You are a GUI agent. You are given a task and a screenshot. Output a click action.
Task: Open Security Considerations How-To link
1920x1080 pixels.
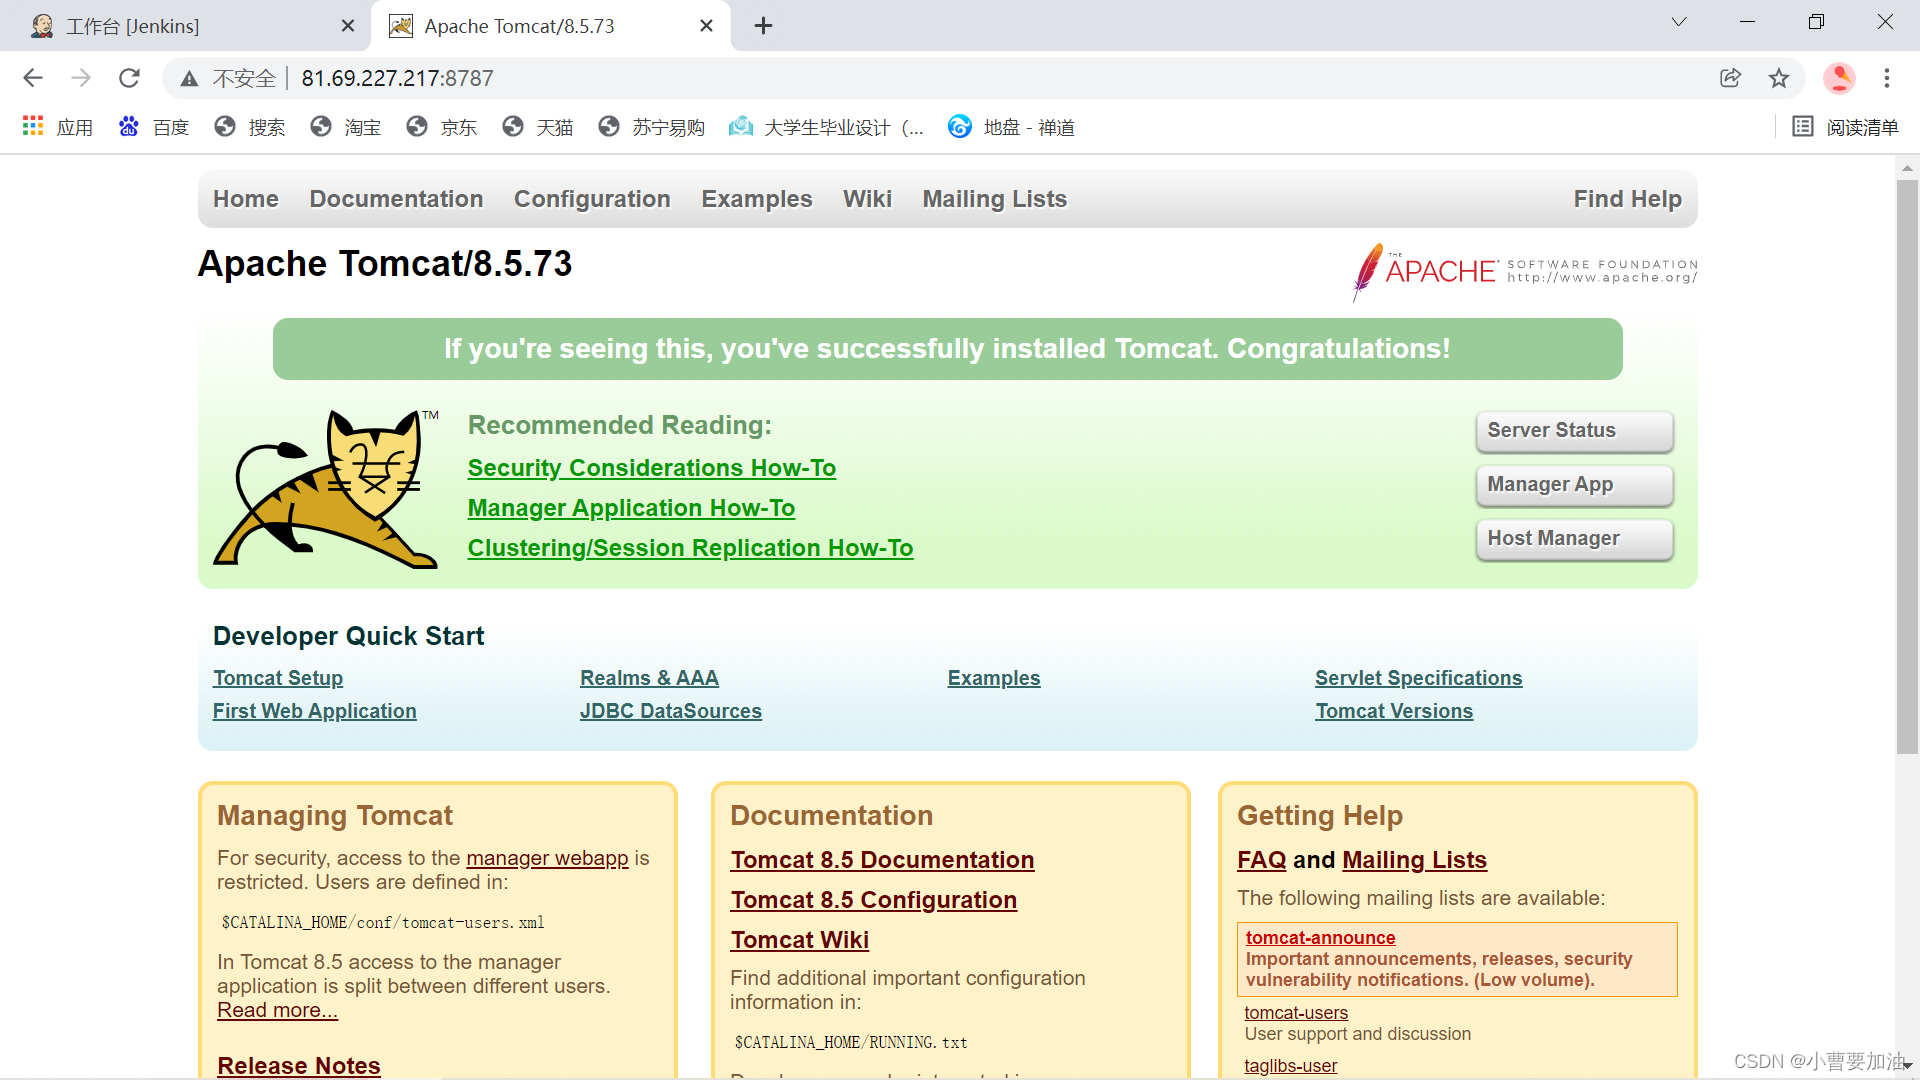(652, 468)
